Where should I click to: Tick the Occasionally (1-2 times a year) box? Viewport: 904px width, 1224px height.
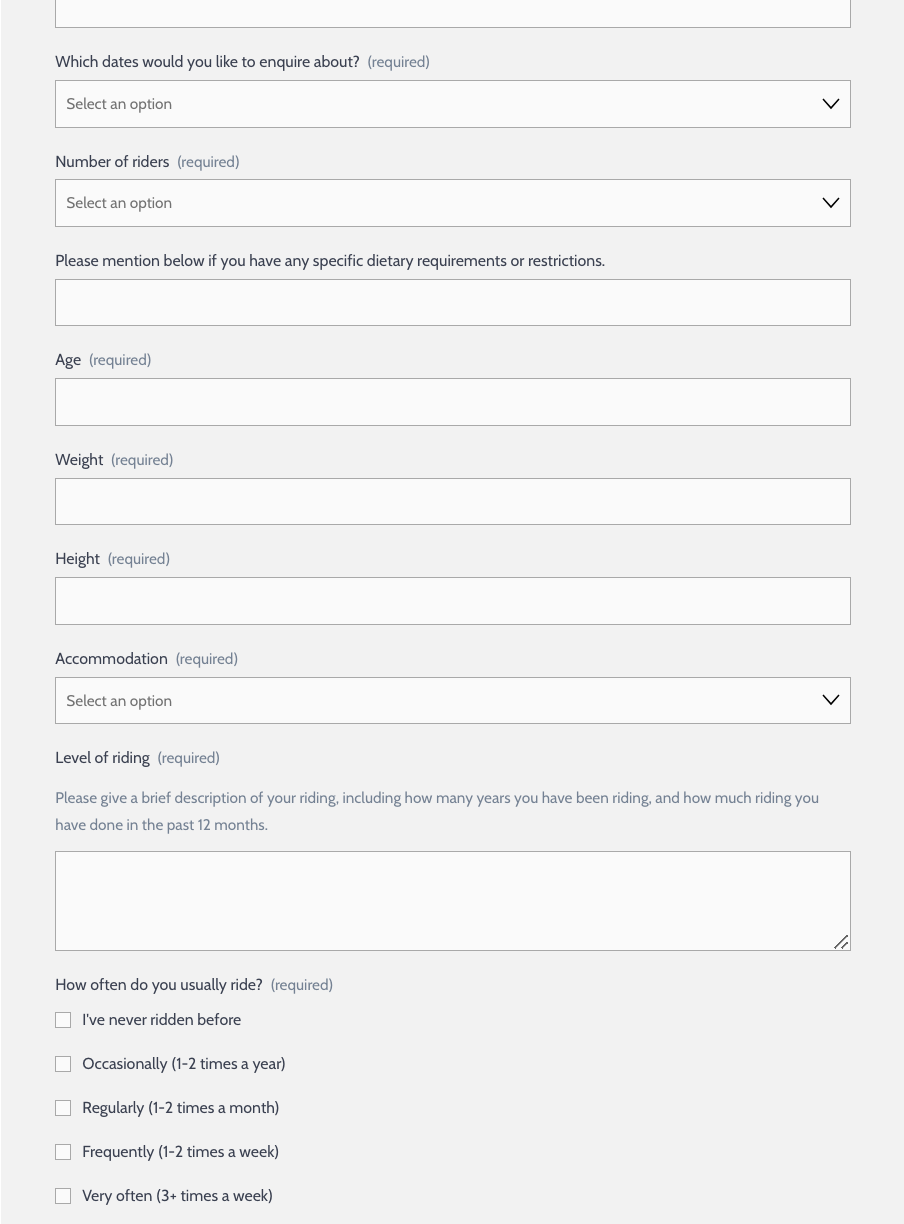(x=63, y=1064)
